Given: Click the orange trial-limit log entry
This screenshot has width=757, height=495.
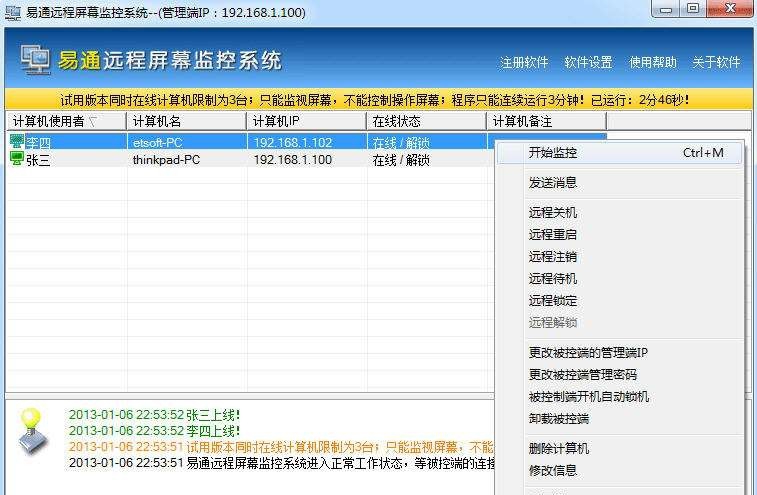Looking at the screenshot, I should click(x=281, y=447).
